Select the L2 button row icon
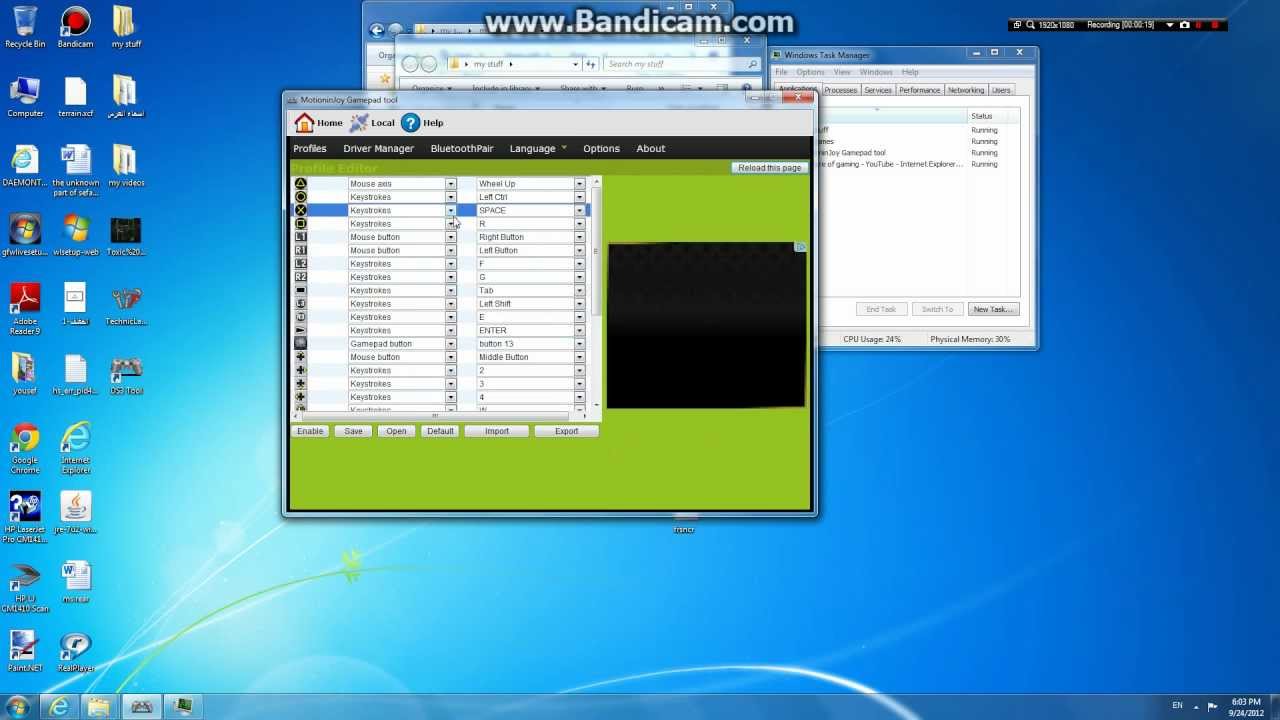Image resolution: width=1280 pixels, height=720 pixels. click(x=300, y=264)
